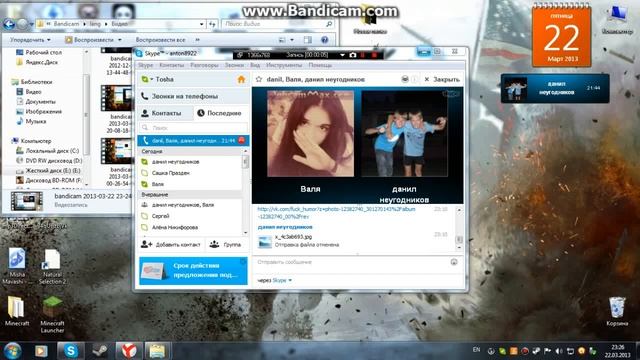Open the Bandicam recording bar dropdown arrow
Viewport: 640px width, 360px height.
coord(342,55)
